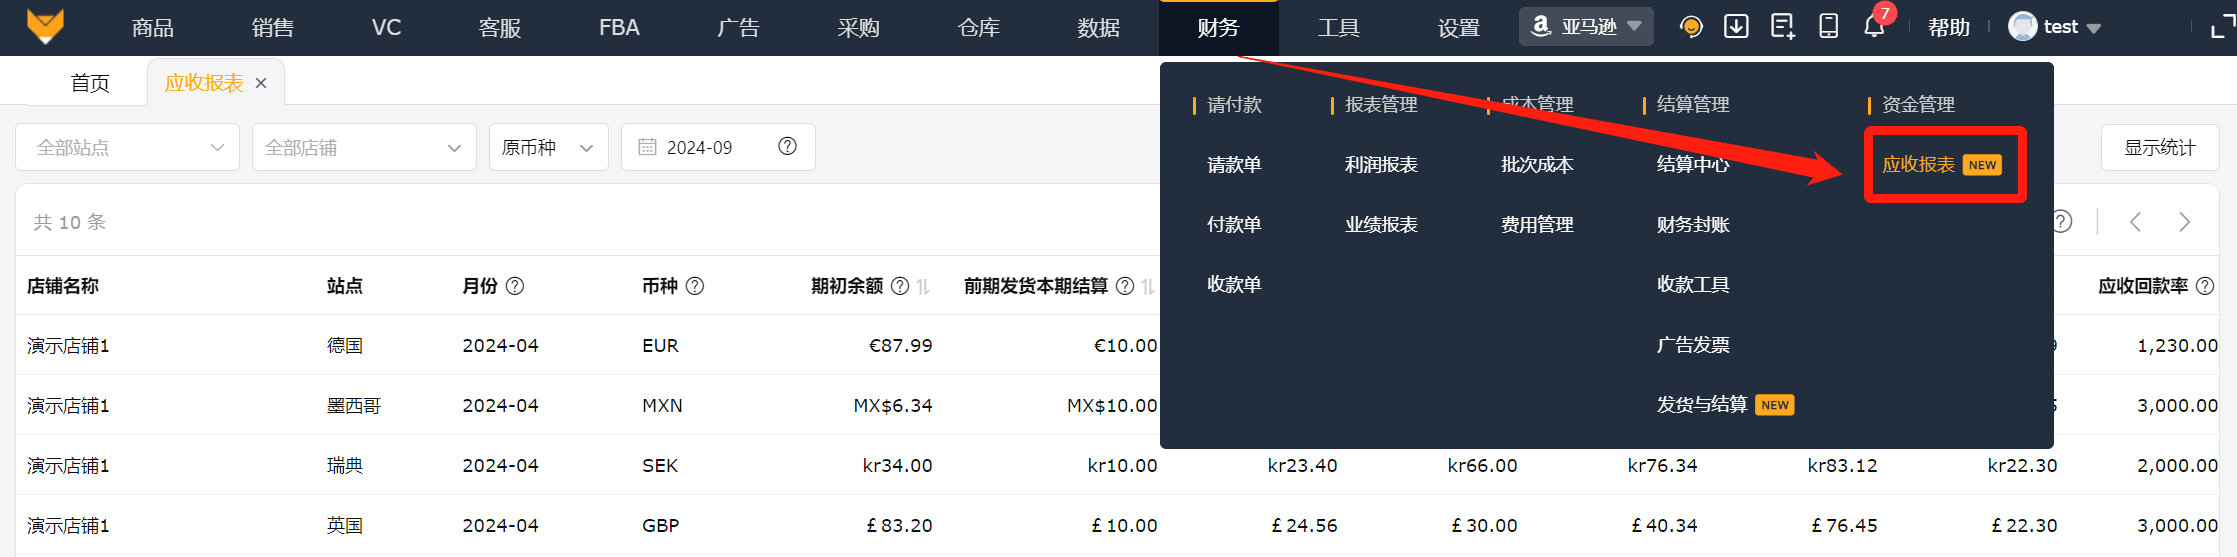Sort by 期初余额 column arrows
The image size is (2237, 557).
[923, 287]
